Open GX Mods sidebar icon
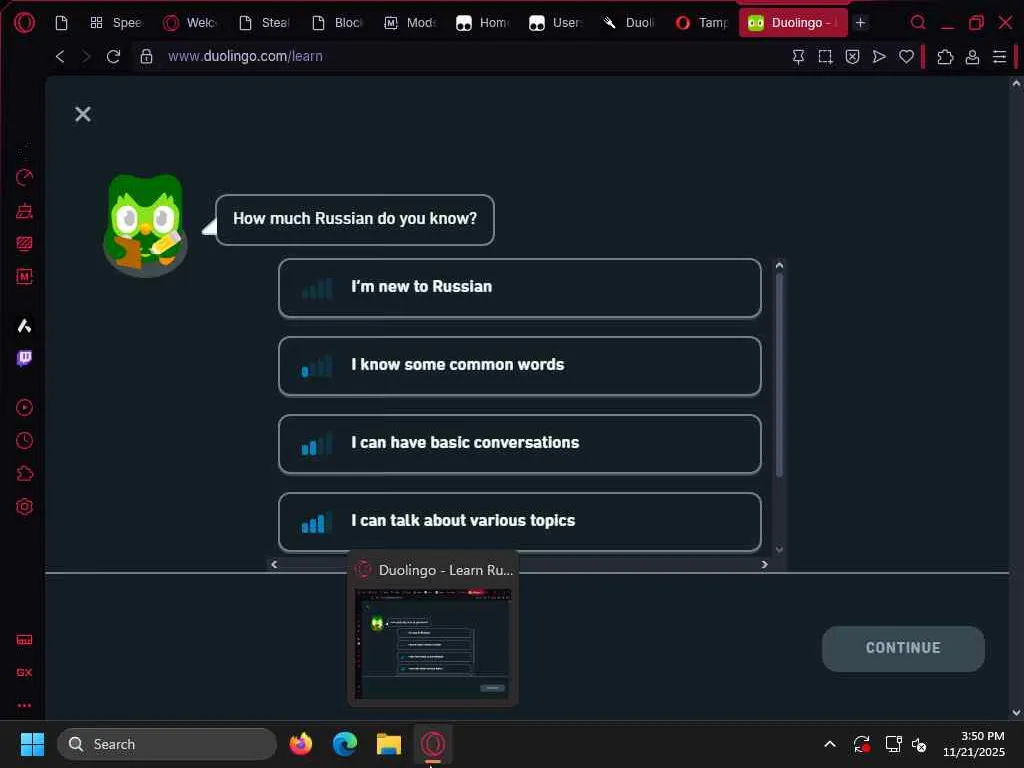Image resolution: width=1024 pixels, height=768 pixels. coord(24,276)
